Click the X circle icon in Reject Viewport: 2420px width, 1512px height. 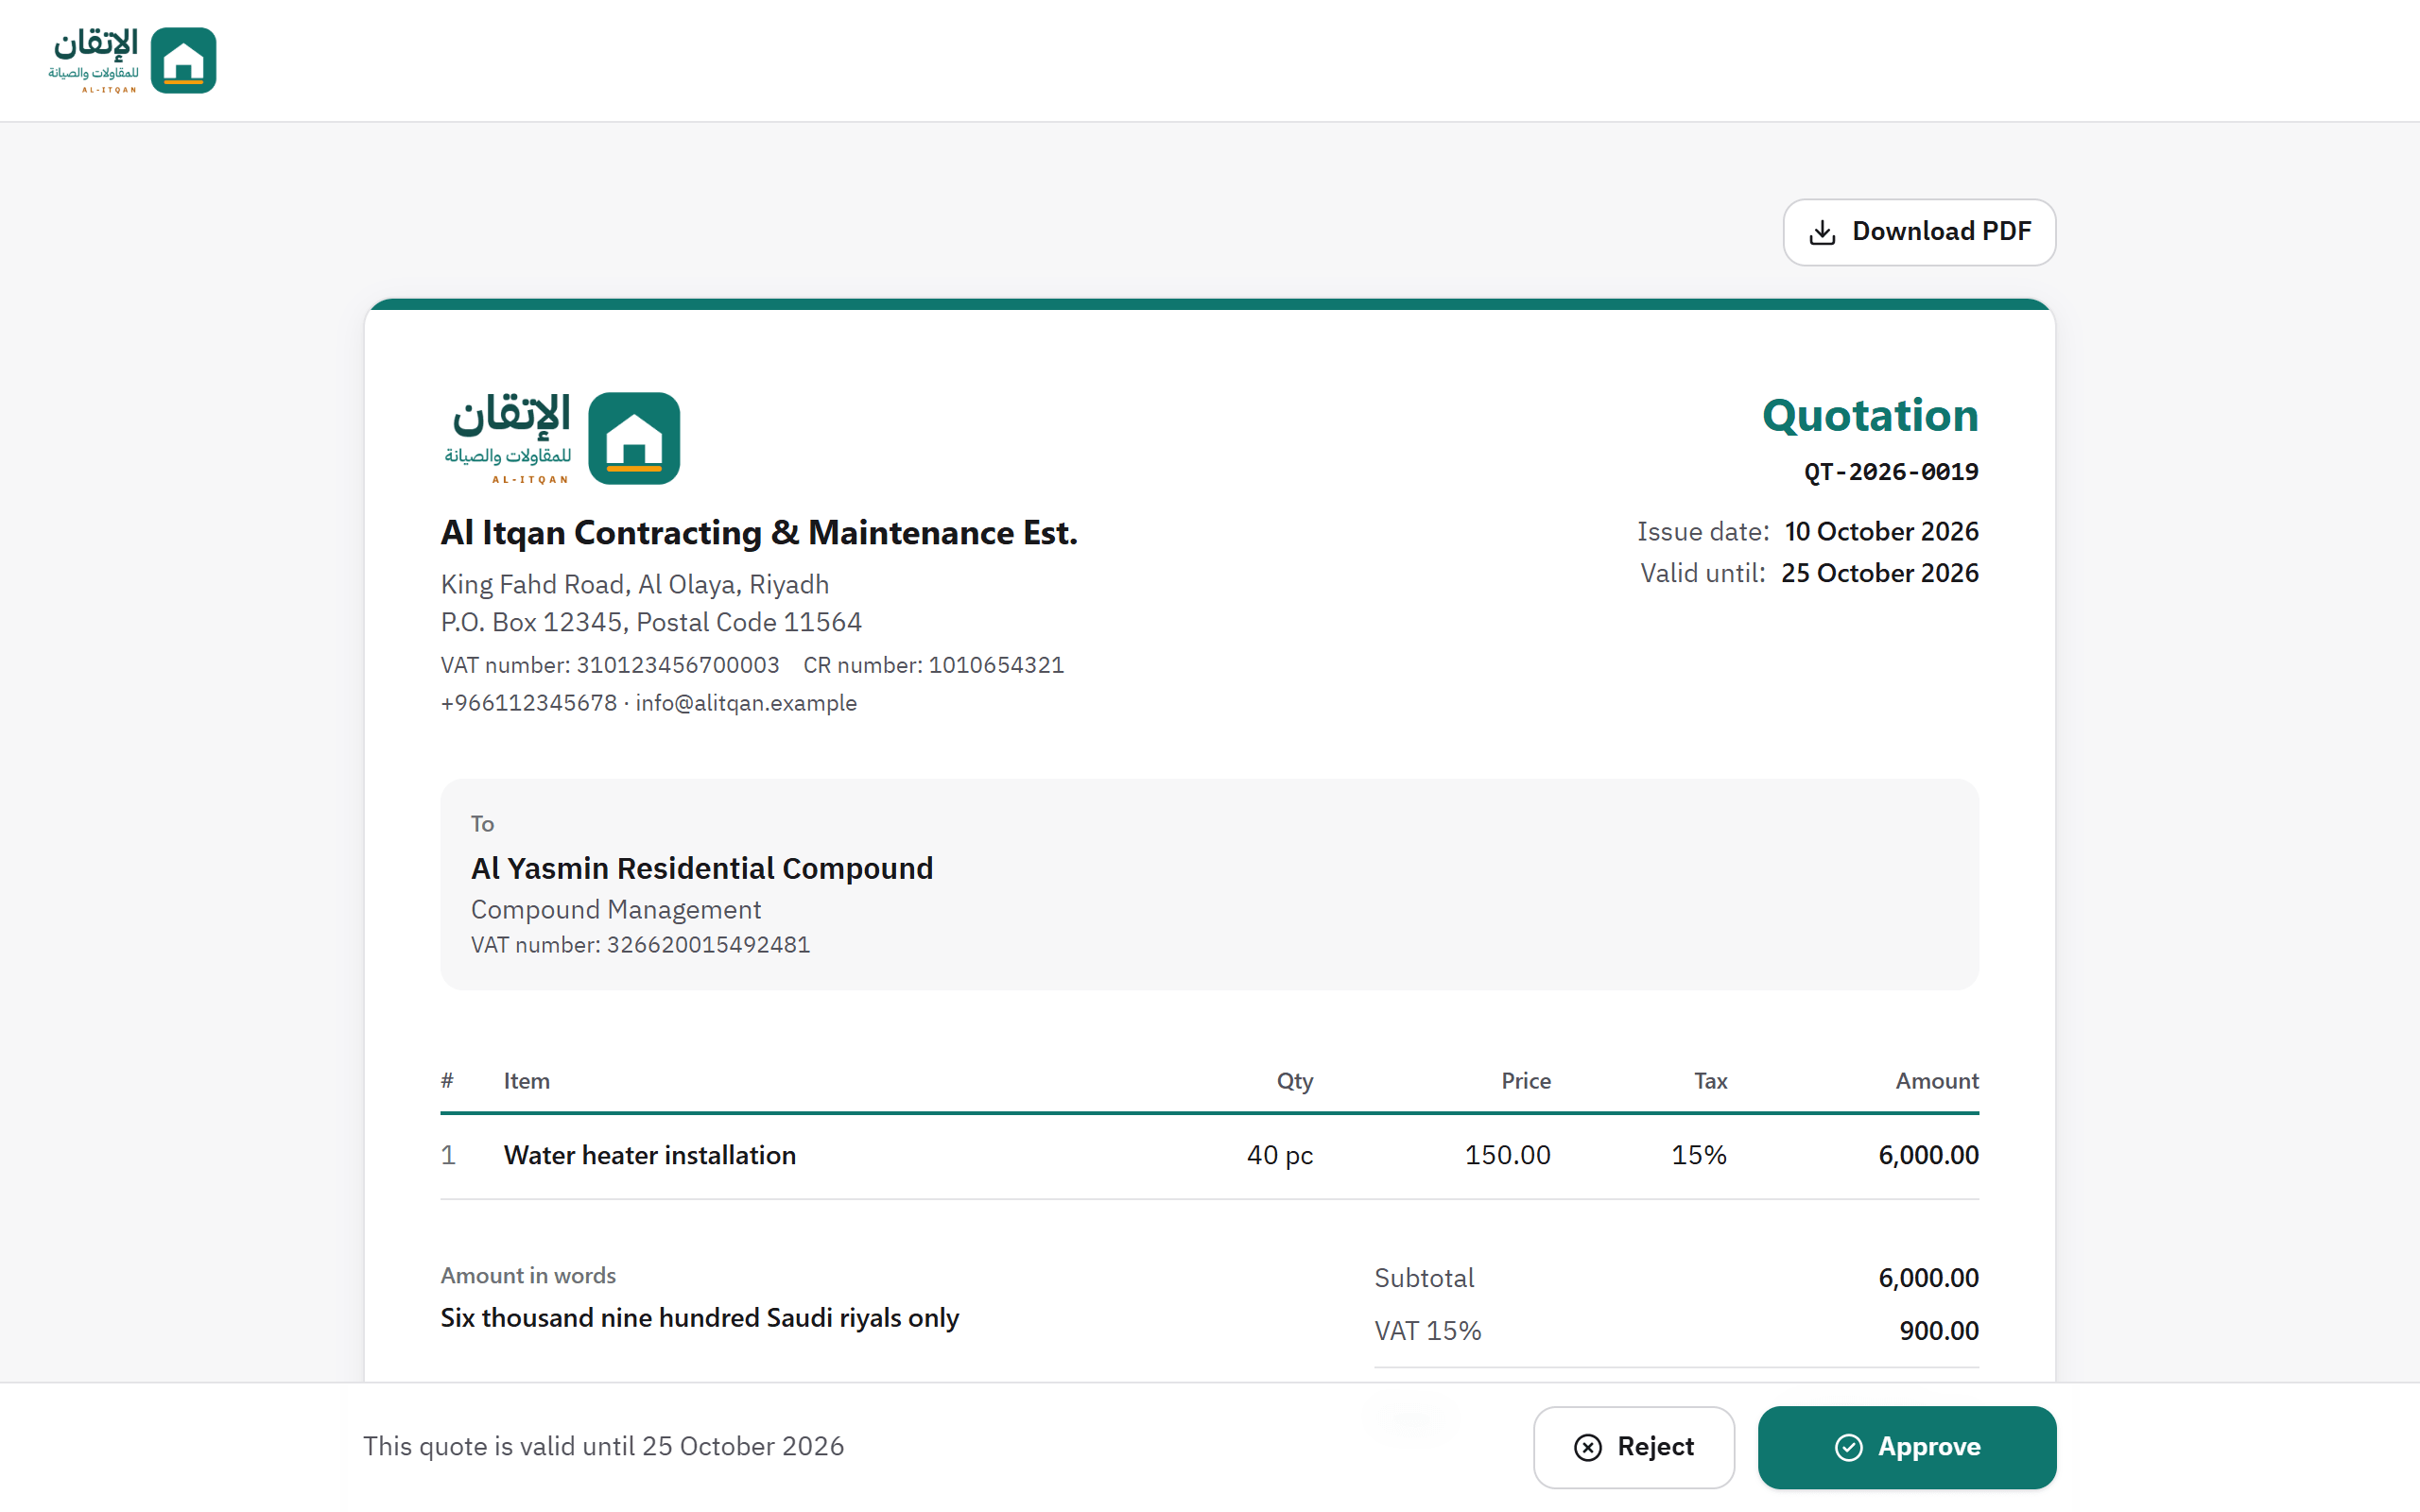click(x=1588, y=1447)
